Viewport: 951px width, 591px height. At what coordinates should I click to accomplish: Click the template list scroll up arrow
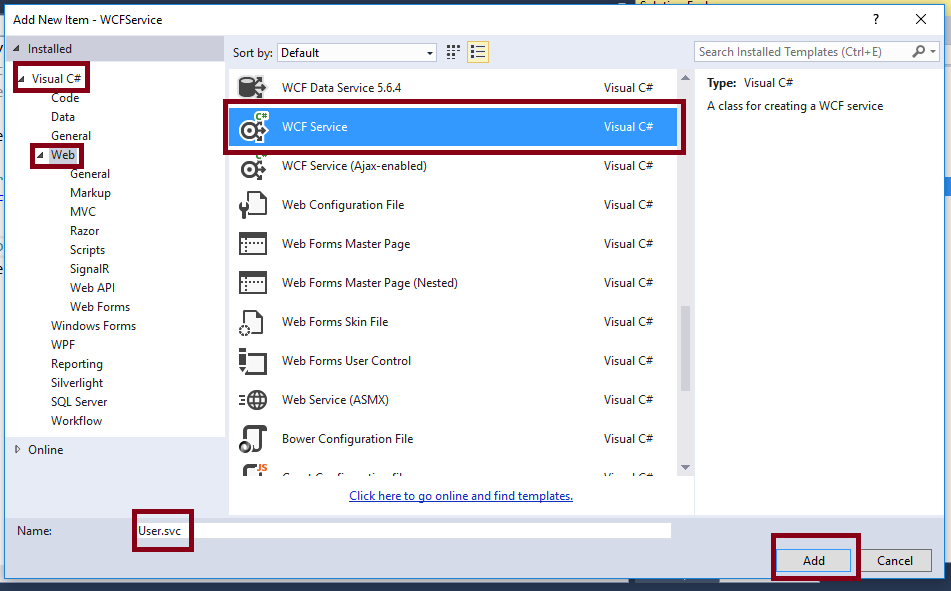click(685, 78)
